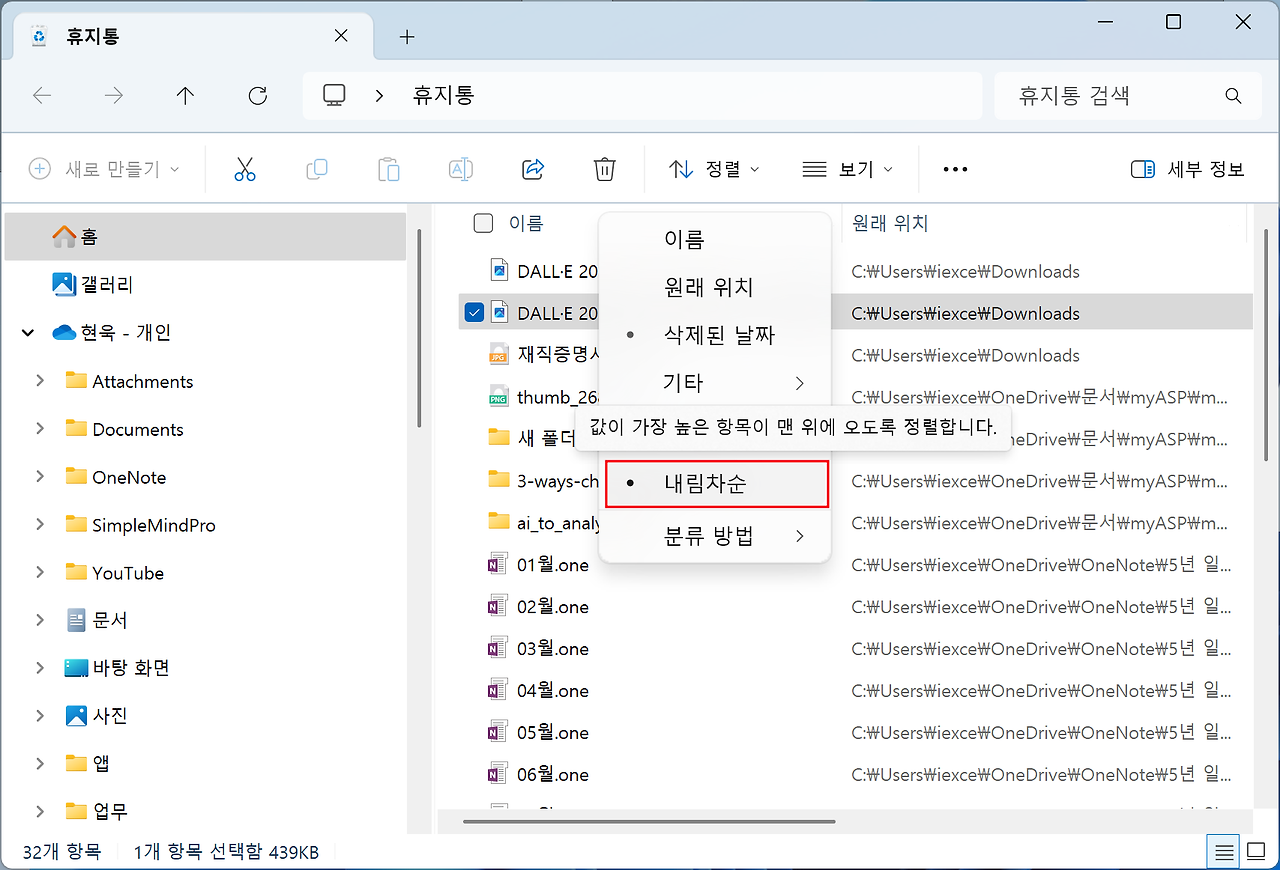Switch to large thumbnails view icon
Screen dimensions: 1280x870
click(1255, 852)
